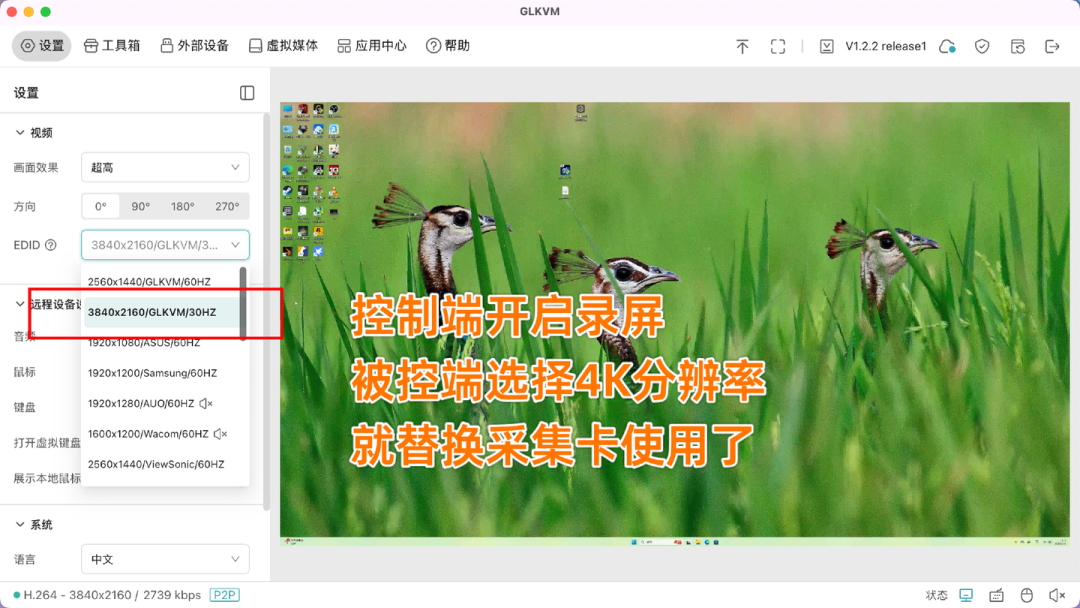Click the V1.2.2 release1 version label
The image size is (1080, 608).
pyautogui.click(x=886, y=46)
